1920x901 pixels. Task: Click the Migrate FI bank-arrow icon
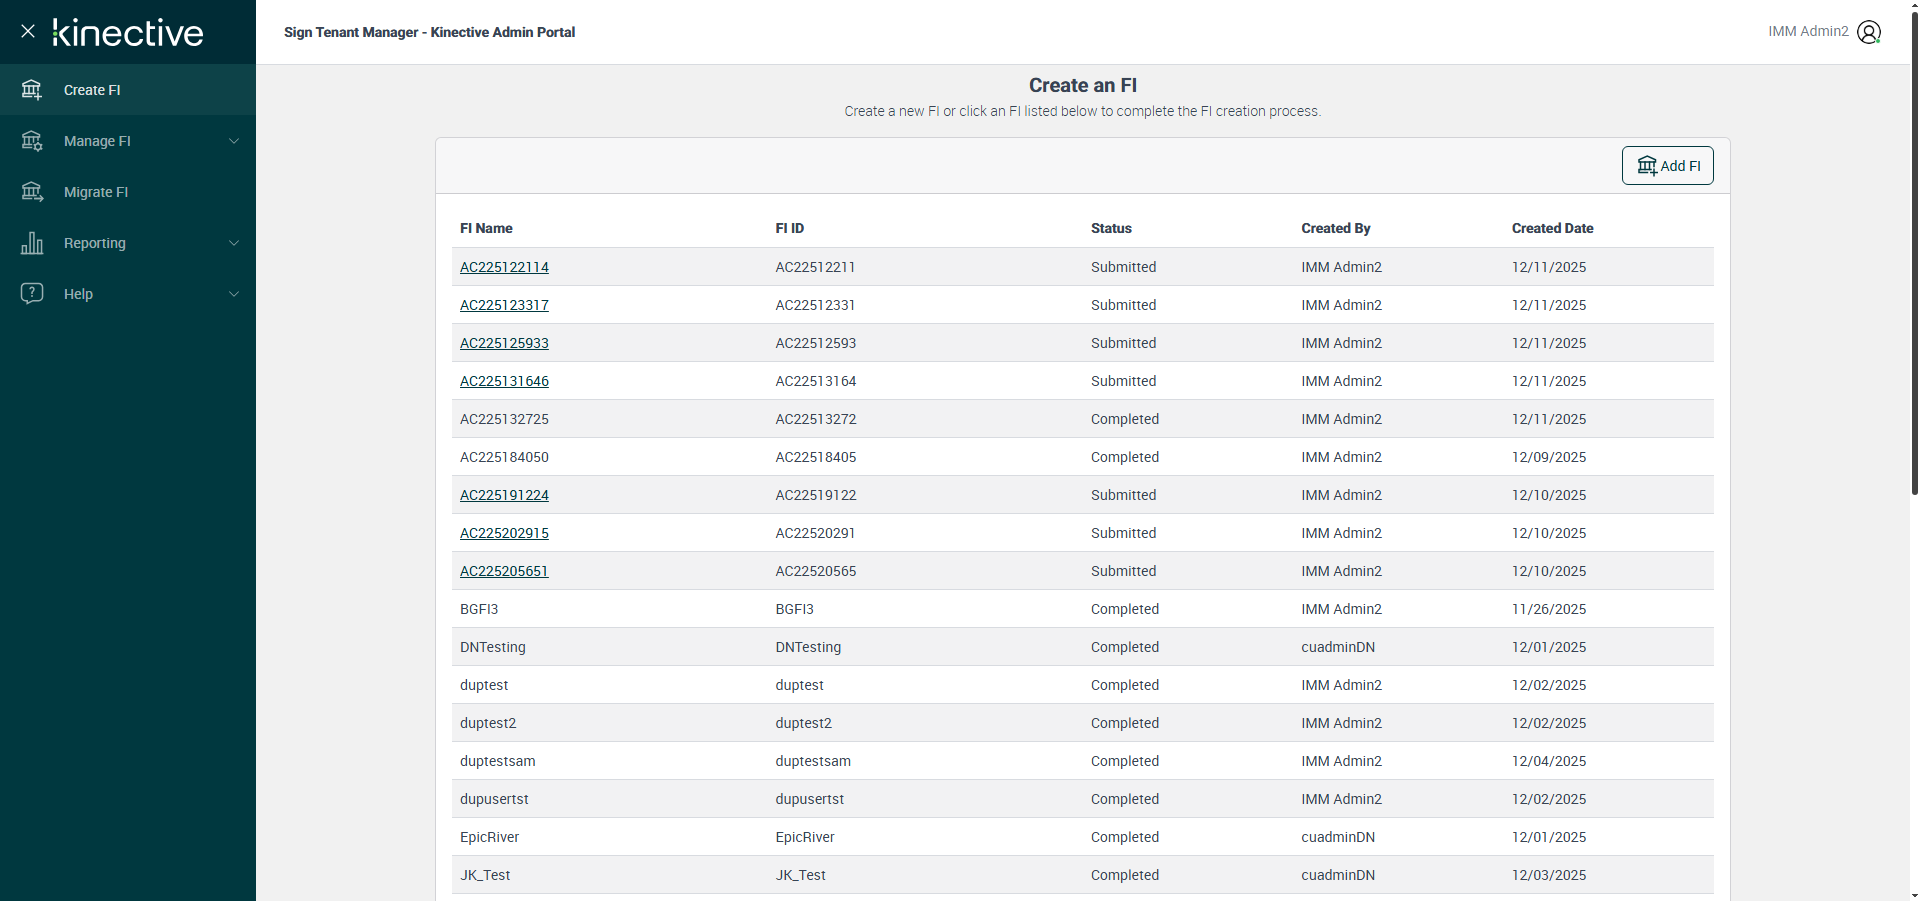32,192
